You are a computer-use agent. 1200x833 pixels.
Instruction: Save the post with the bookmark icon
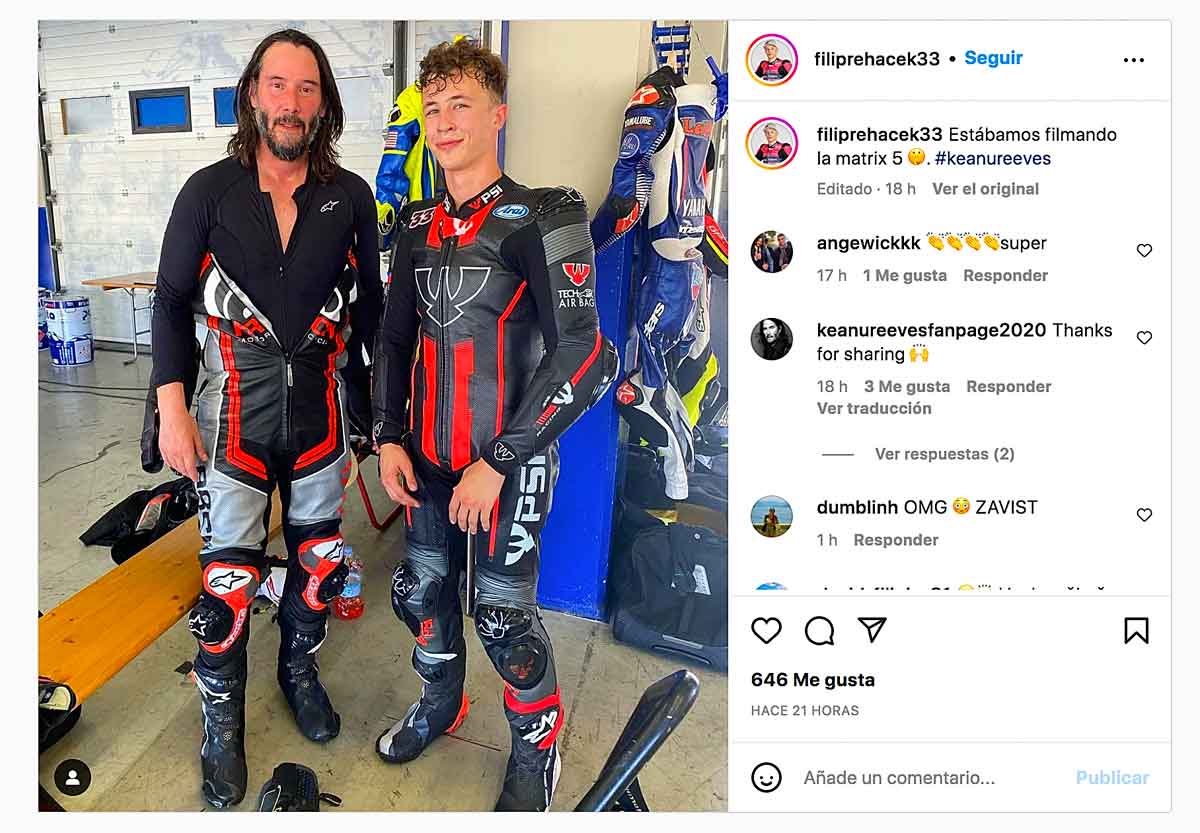coord(1136,630)
